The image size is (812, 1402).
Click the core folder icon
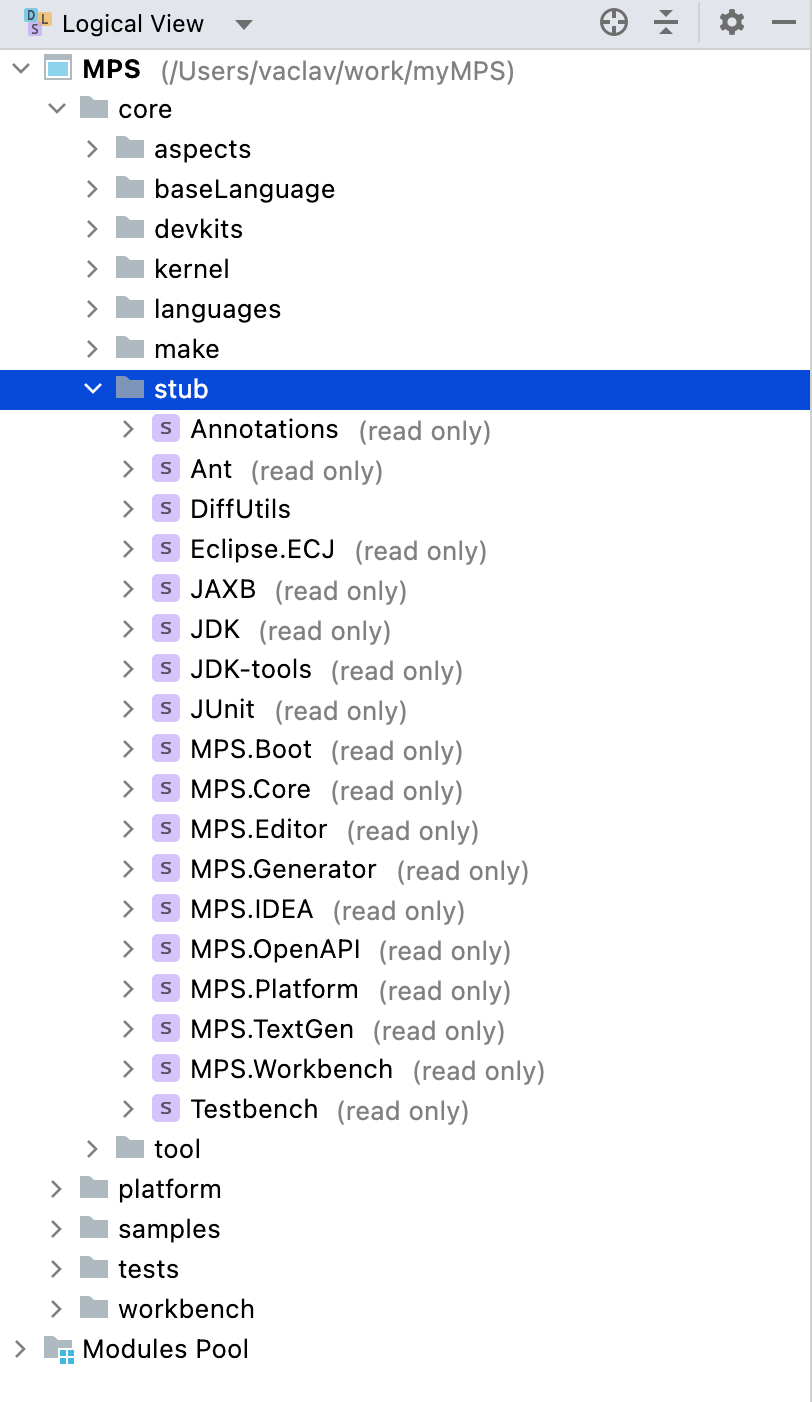95,108
